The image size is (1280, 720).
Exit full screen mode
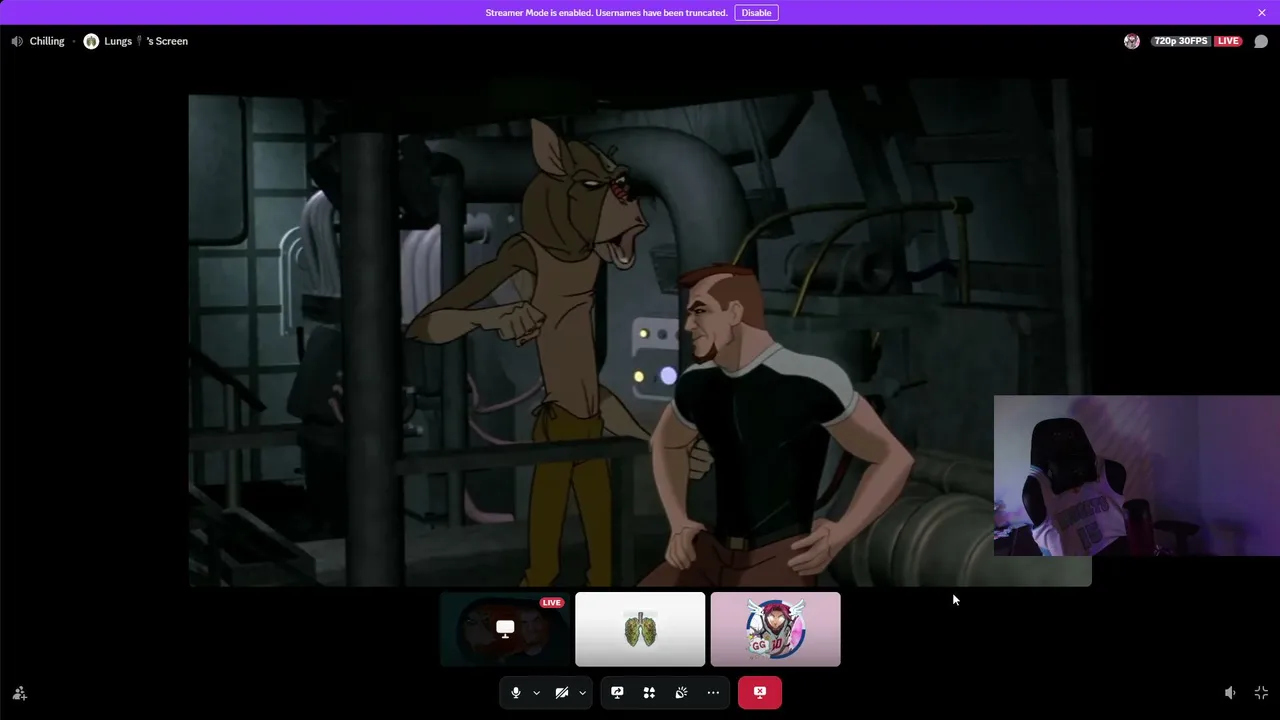click(x=1261, y=693)
